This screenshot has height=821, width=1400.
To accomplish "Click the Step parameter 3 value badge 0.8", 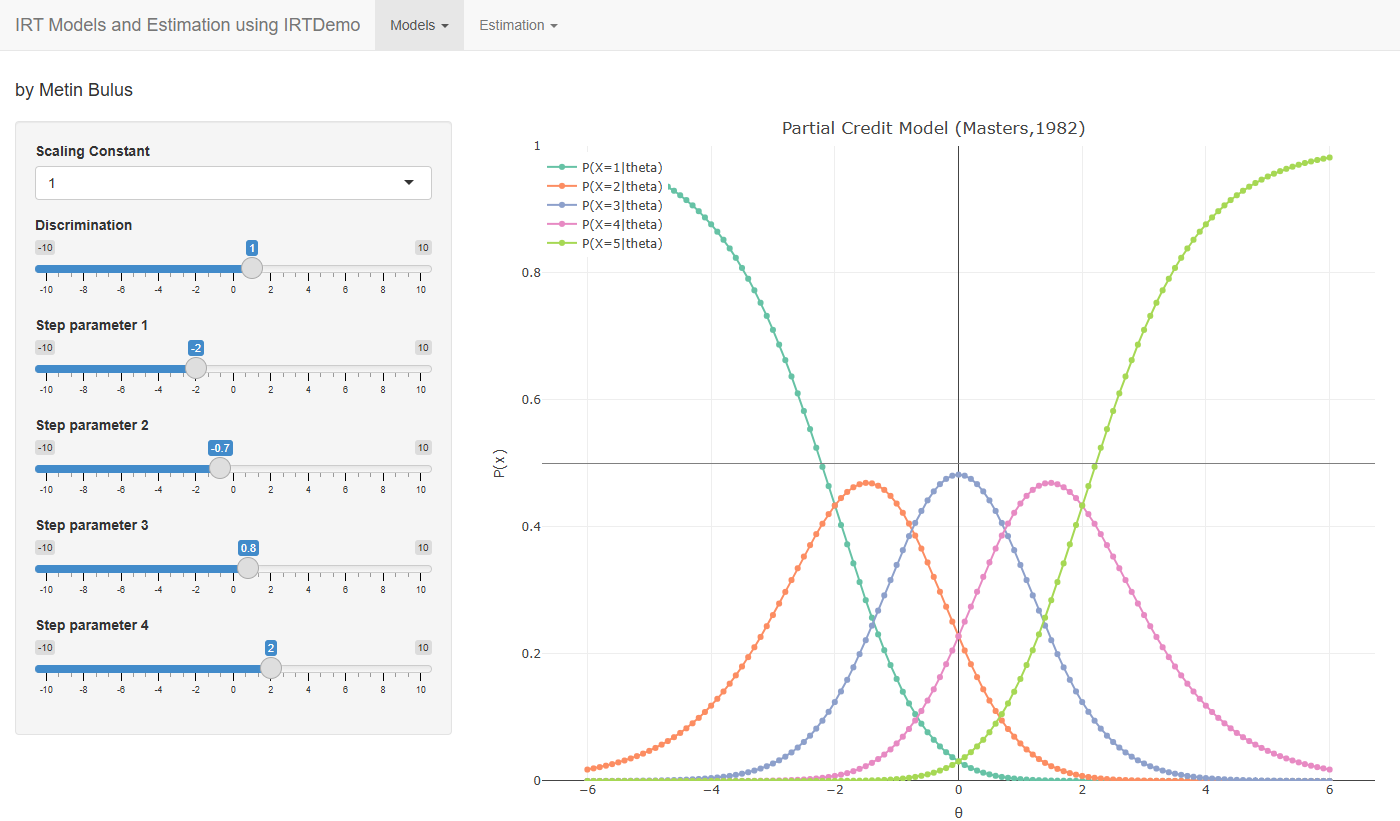I will point(249,548).
